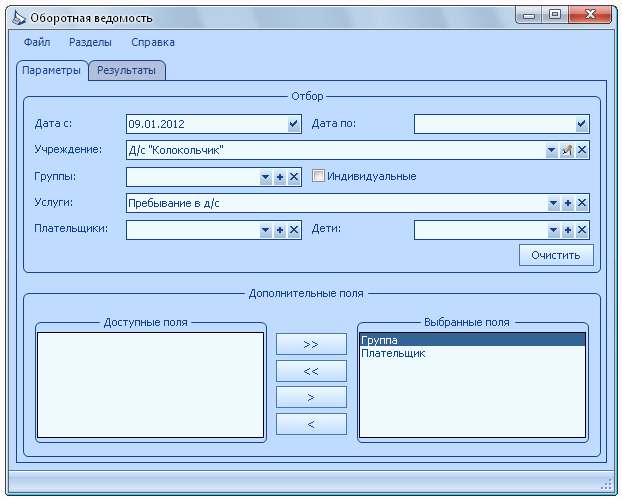Expand the Плательщики dropdown list
The width and height of the screenshot is (622, 499).
click(x=265, y=230)
